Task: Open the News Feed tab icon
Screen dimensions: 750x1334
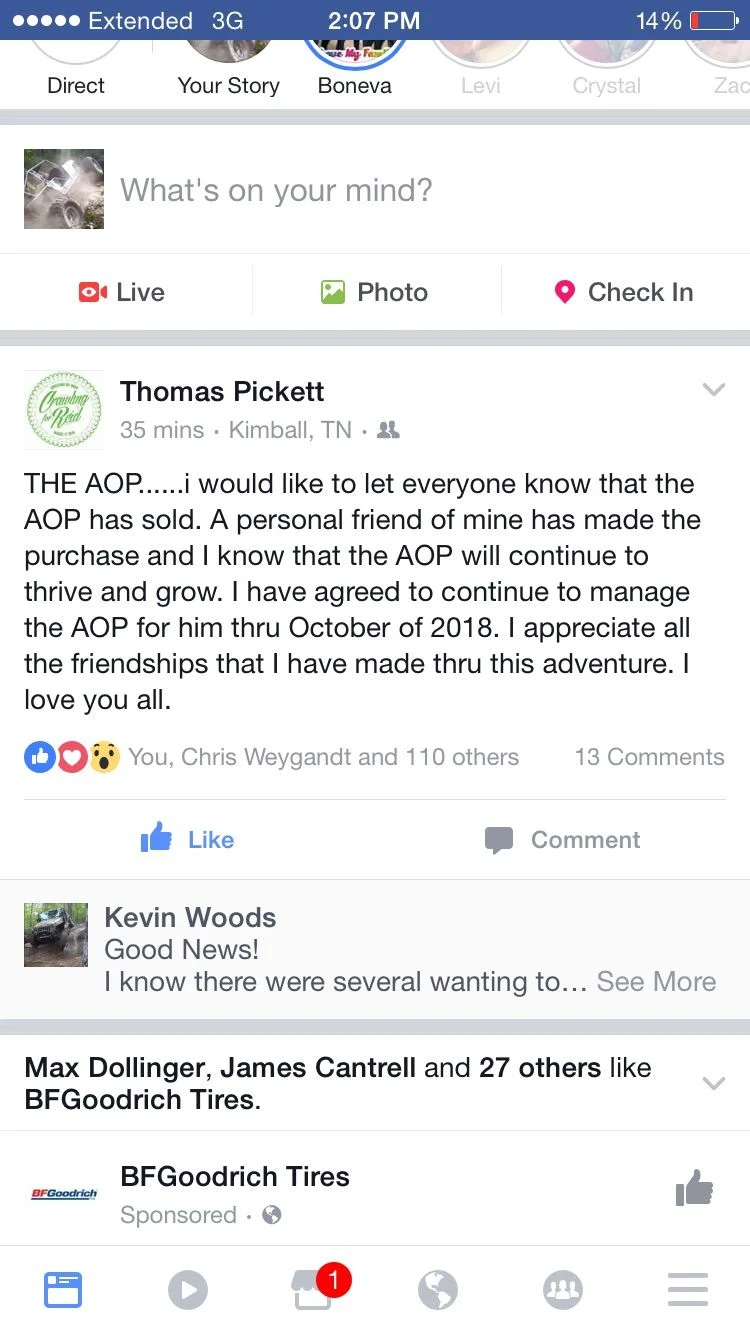Action: tap(63, 1289)
